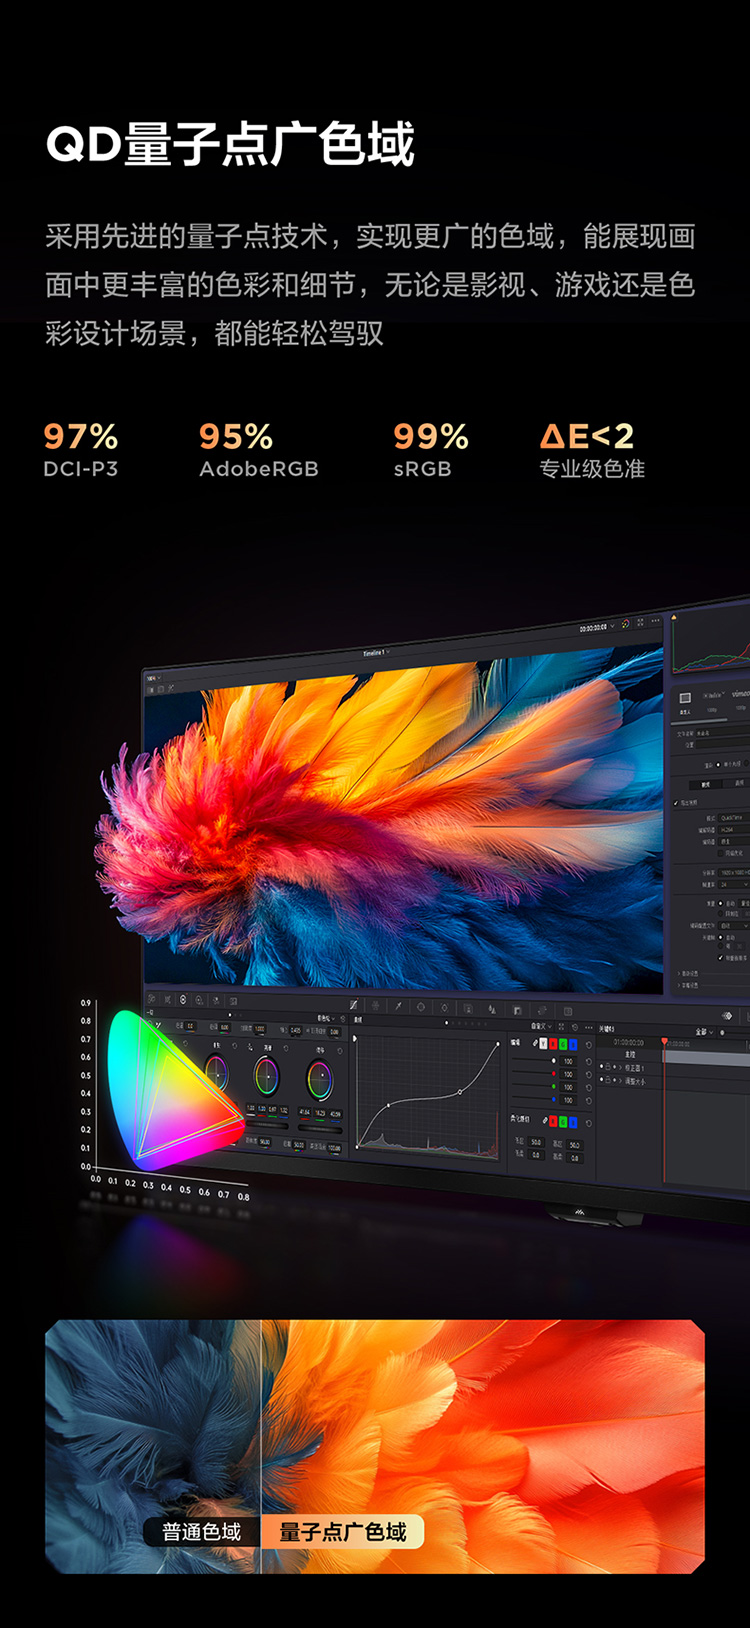Click the blue intensity slider

[x=534, y=1099]
